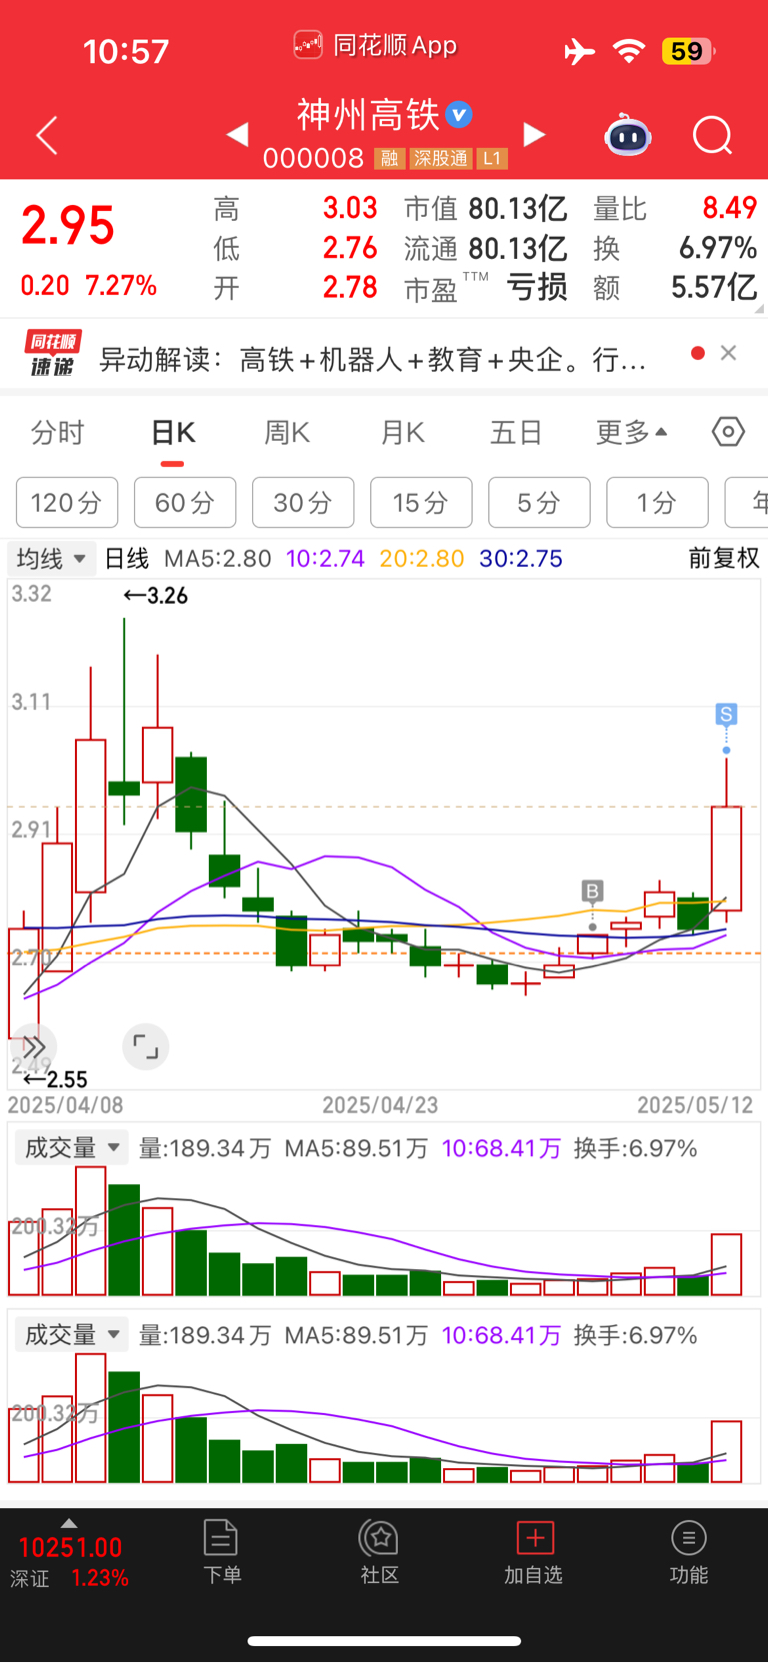The image size is (768, 1663).
Task: Open second 成交量 indicator dropdown
Action: (x=72, y=1334)
